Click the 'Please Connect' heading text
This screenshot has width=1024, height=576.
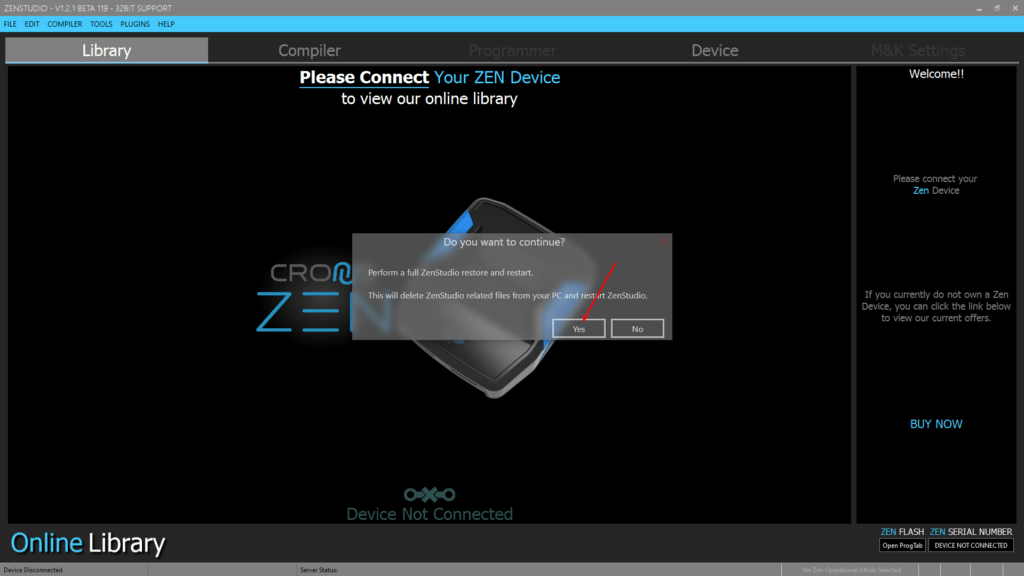click(x=364, y=77)
